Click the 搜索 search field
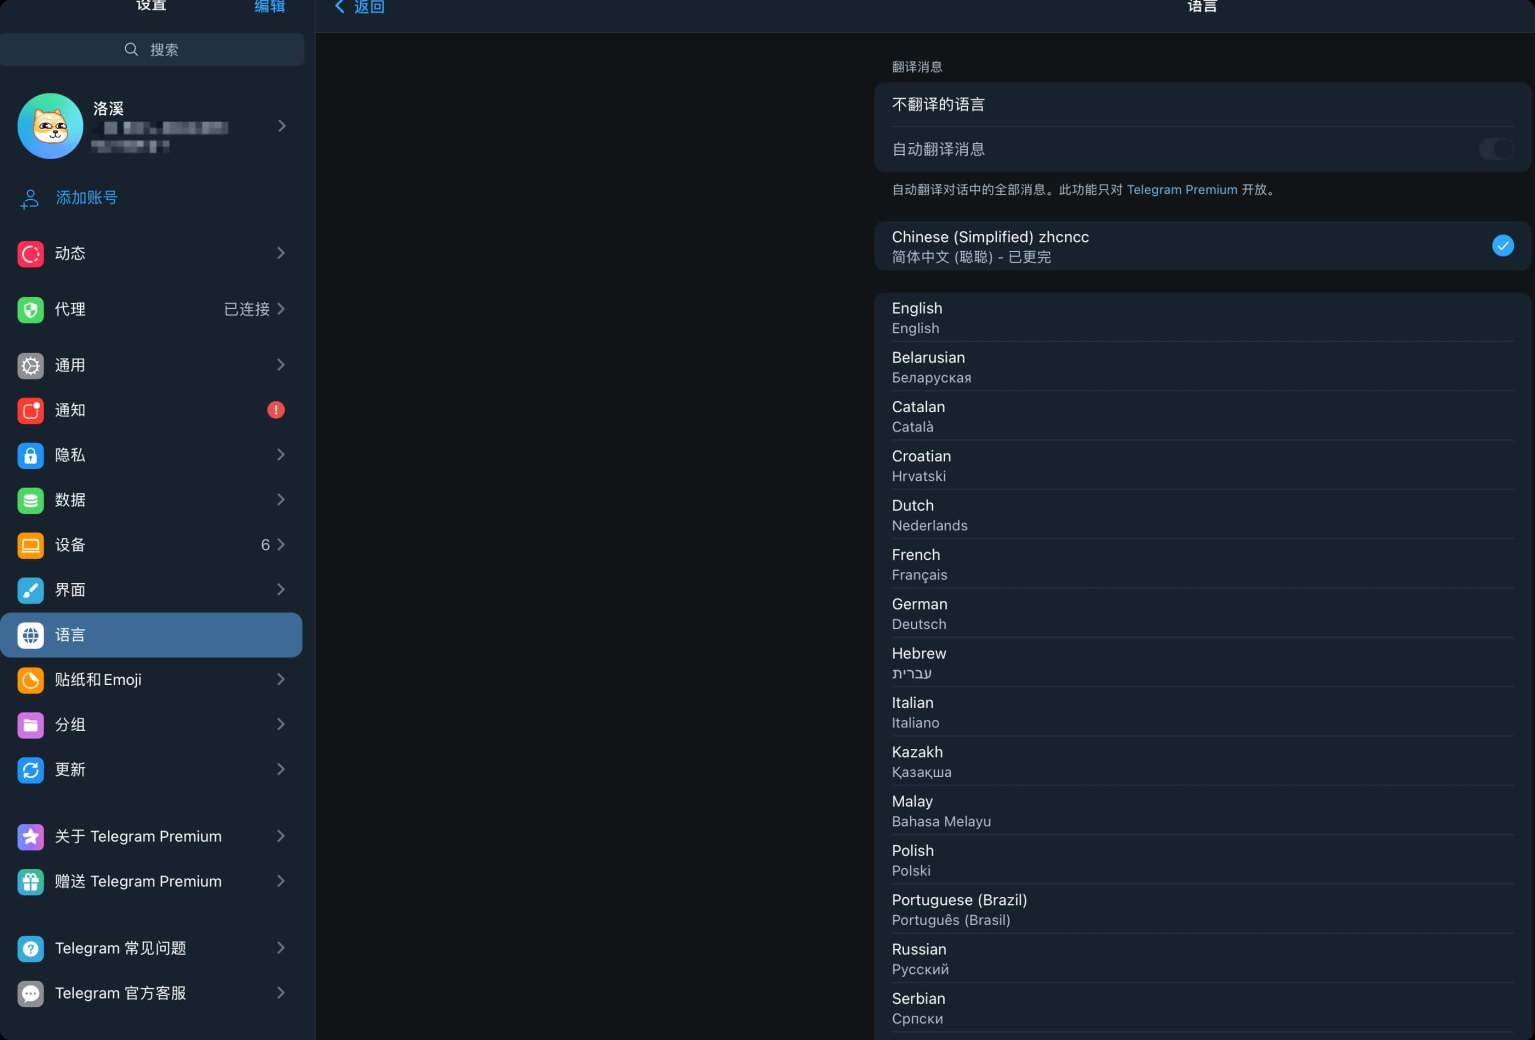 (x=152, y=50)
